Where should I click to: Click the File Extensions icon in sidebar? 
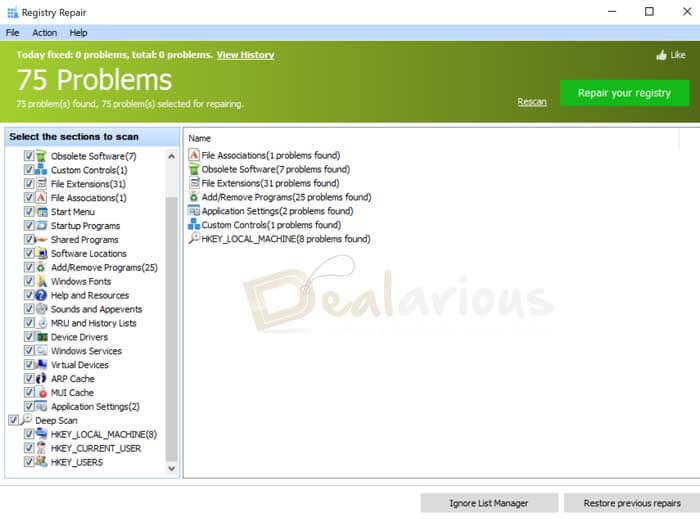click(x=41, y=183)
